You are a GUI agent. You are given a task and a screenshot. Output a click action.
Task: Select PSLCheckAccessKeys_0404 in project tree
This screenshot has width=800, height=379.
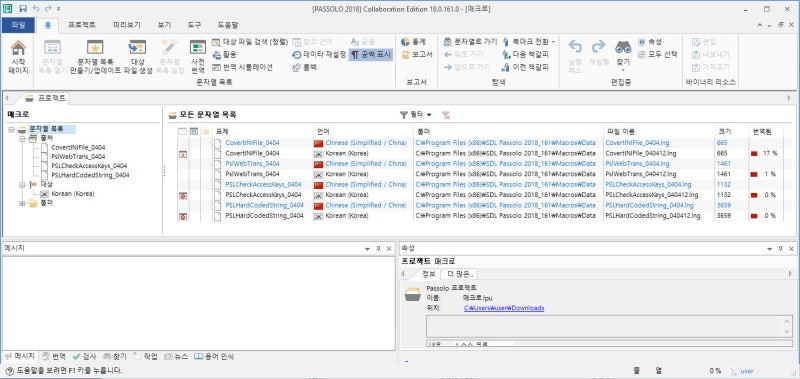click(x=89, y=166)
